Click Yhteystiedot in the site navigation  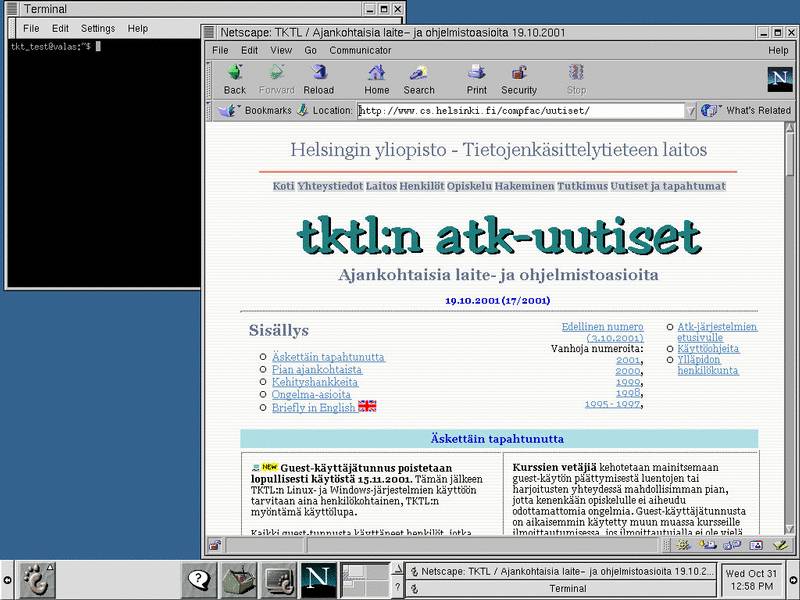tap(330, 186)
